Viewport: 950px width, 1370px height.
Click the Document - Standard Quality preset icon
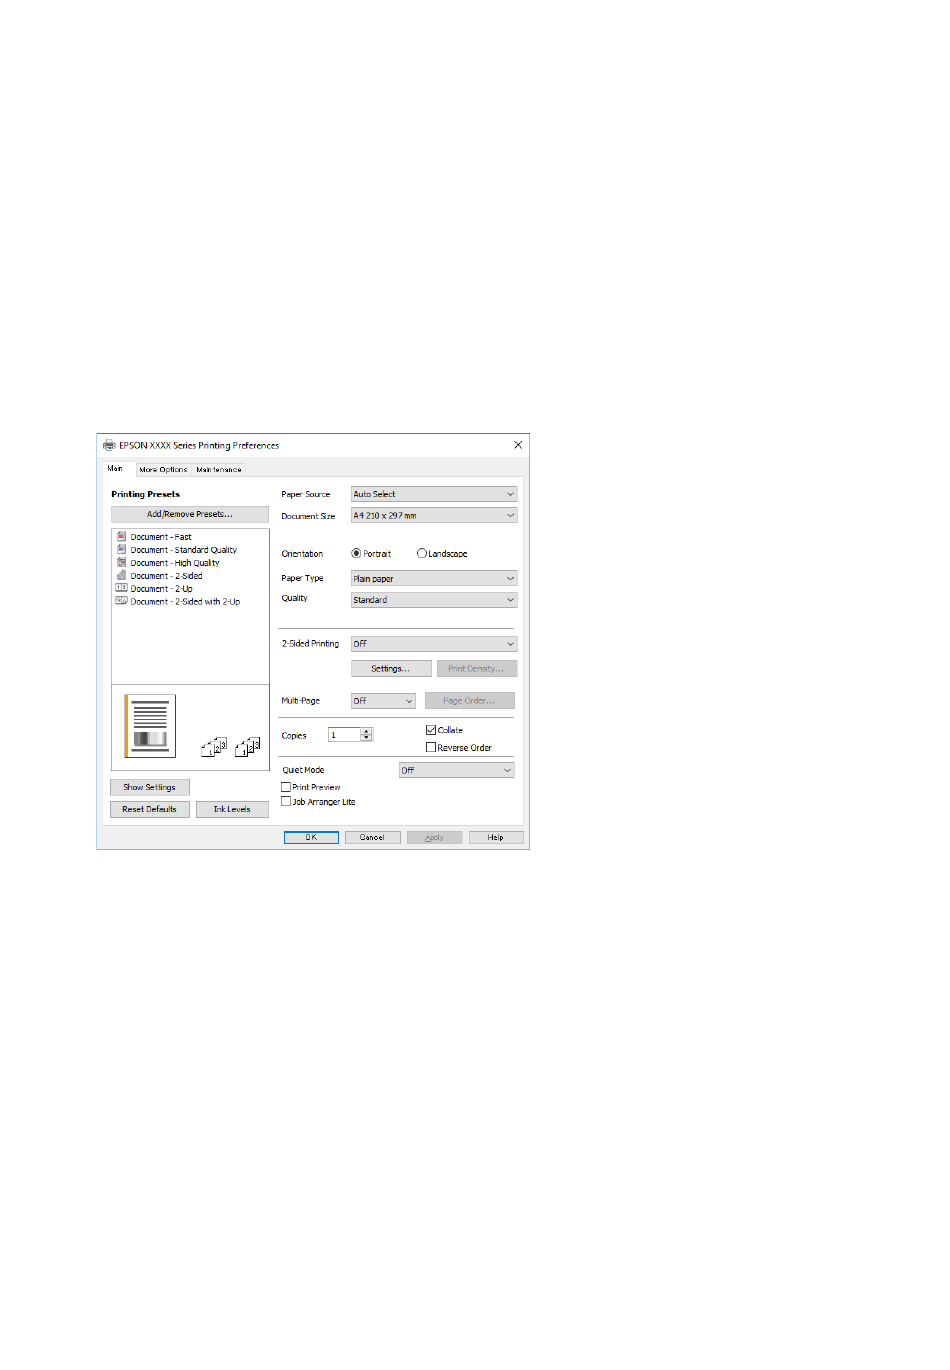[x=121, y=549]
